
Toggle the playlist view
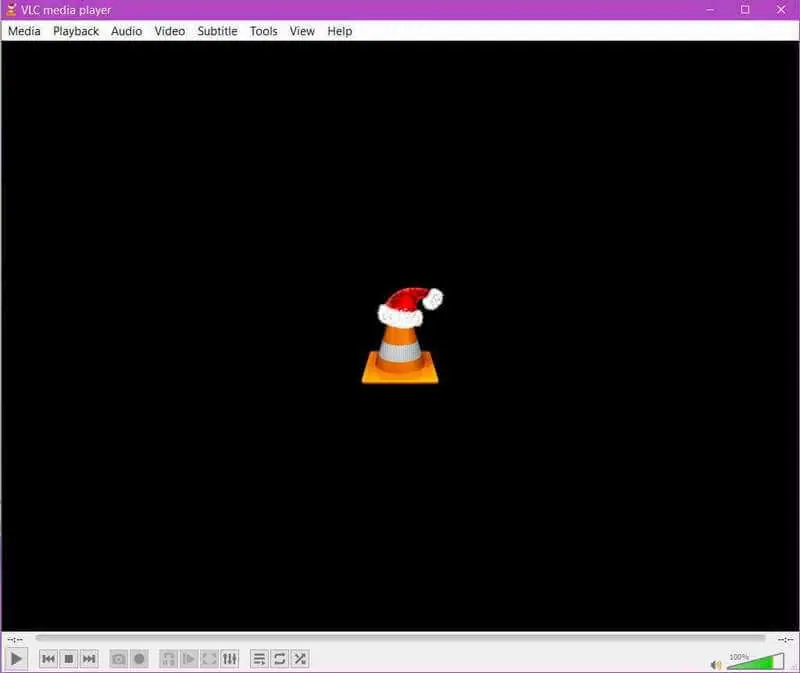[x=259, y=659]
